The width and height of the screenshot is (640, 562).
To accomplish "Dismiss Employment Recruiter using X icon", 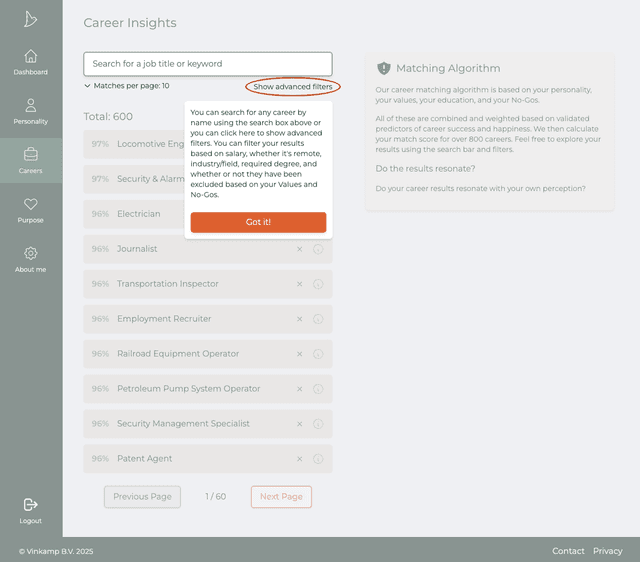I will pyautogui.click(x=300, y=319).
